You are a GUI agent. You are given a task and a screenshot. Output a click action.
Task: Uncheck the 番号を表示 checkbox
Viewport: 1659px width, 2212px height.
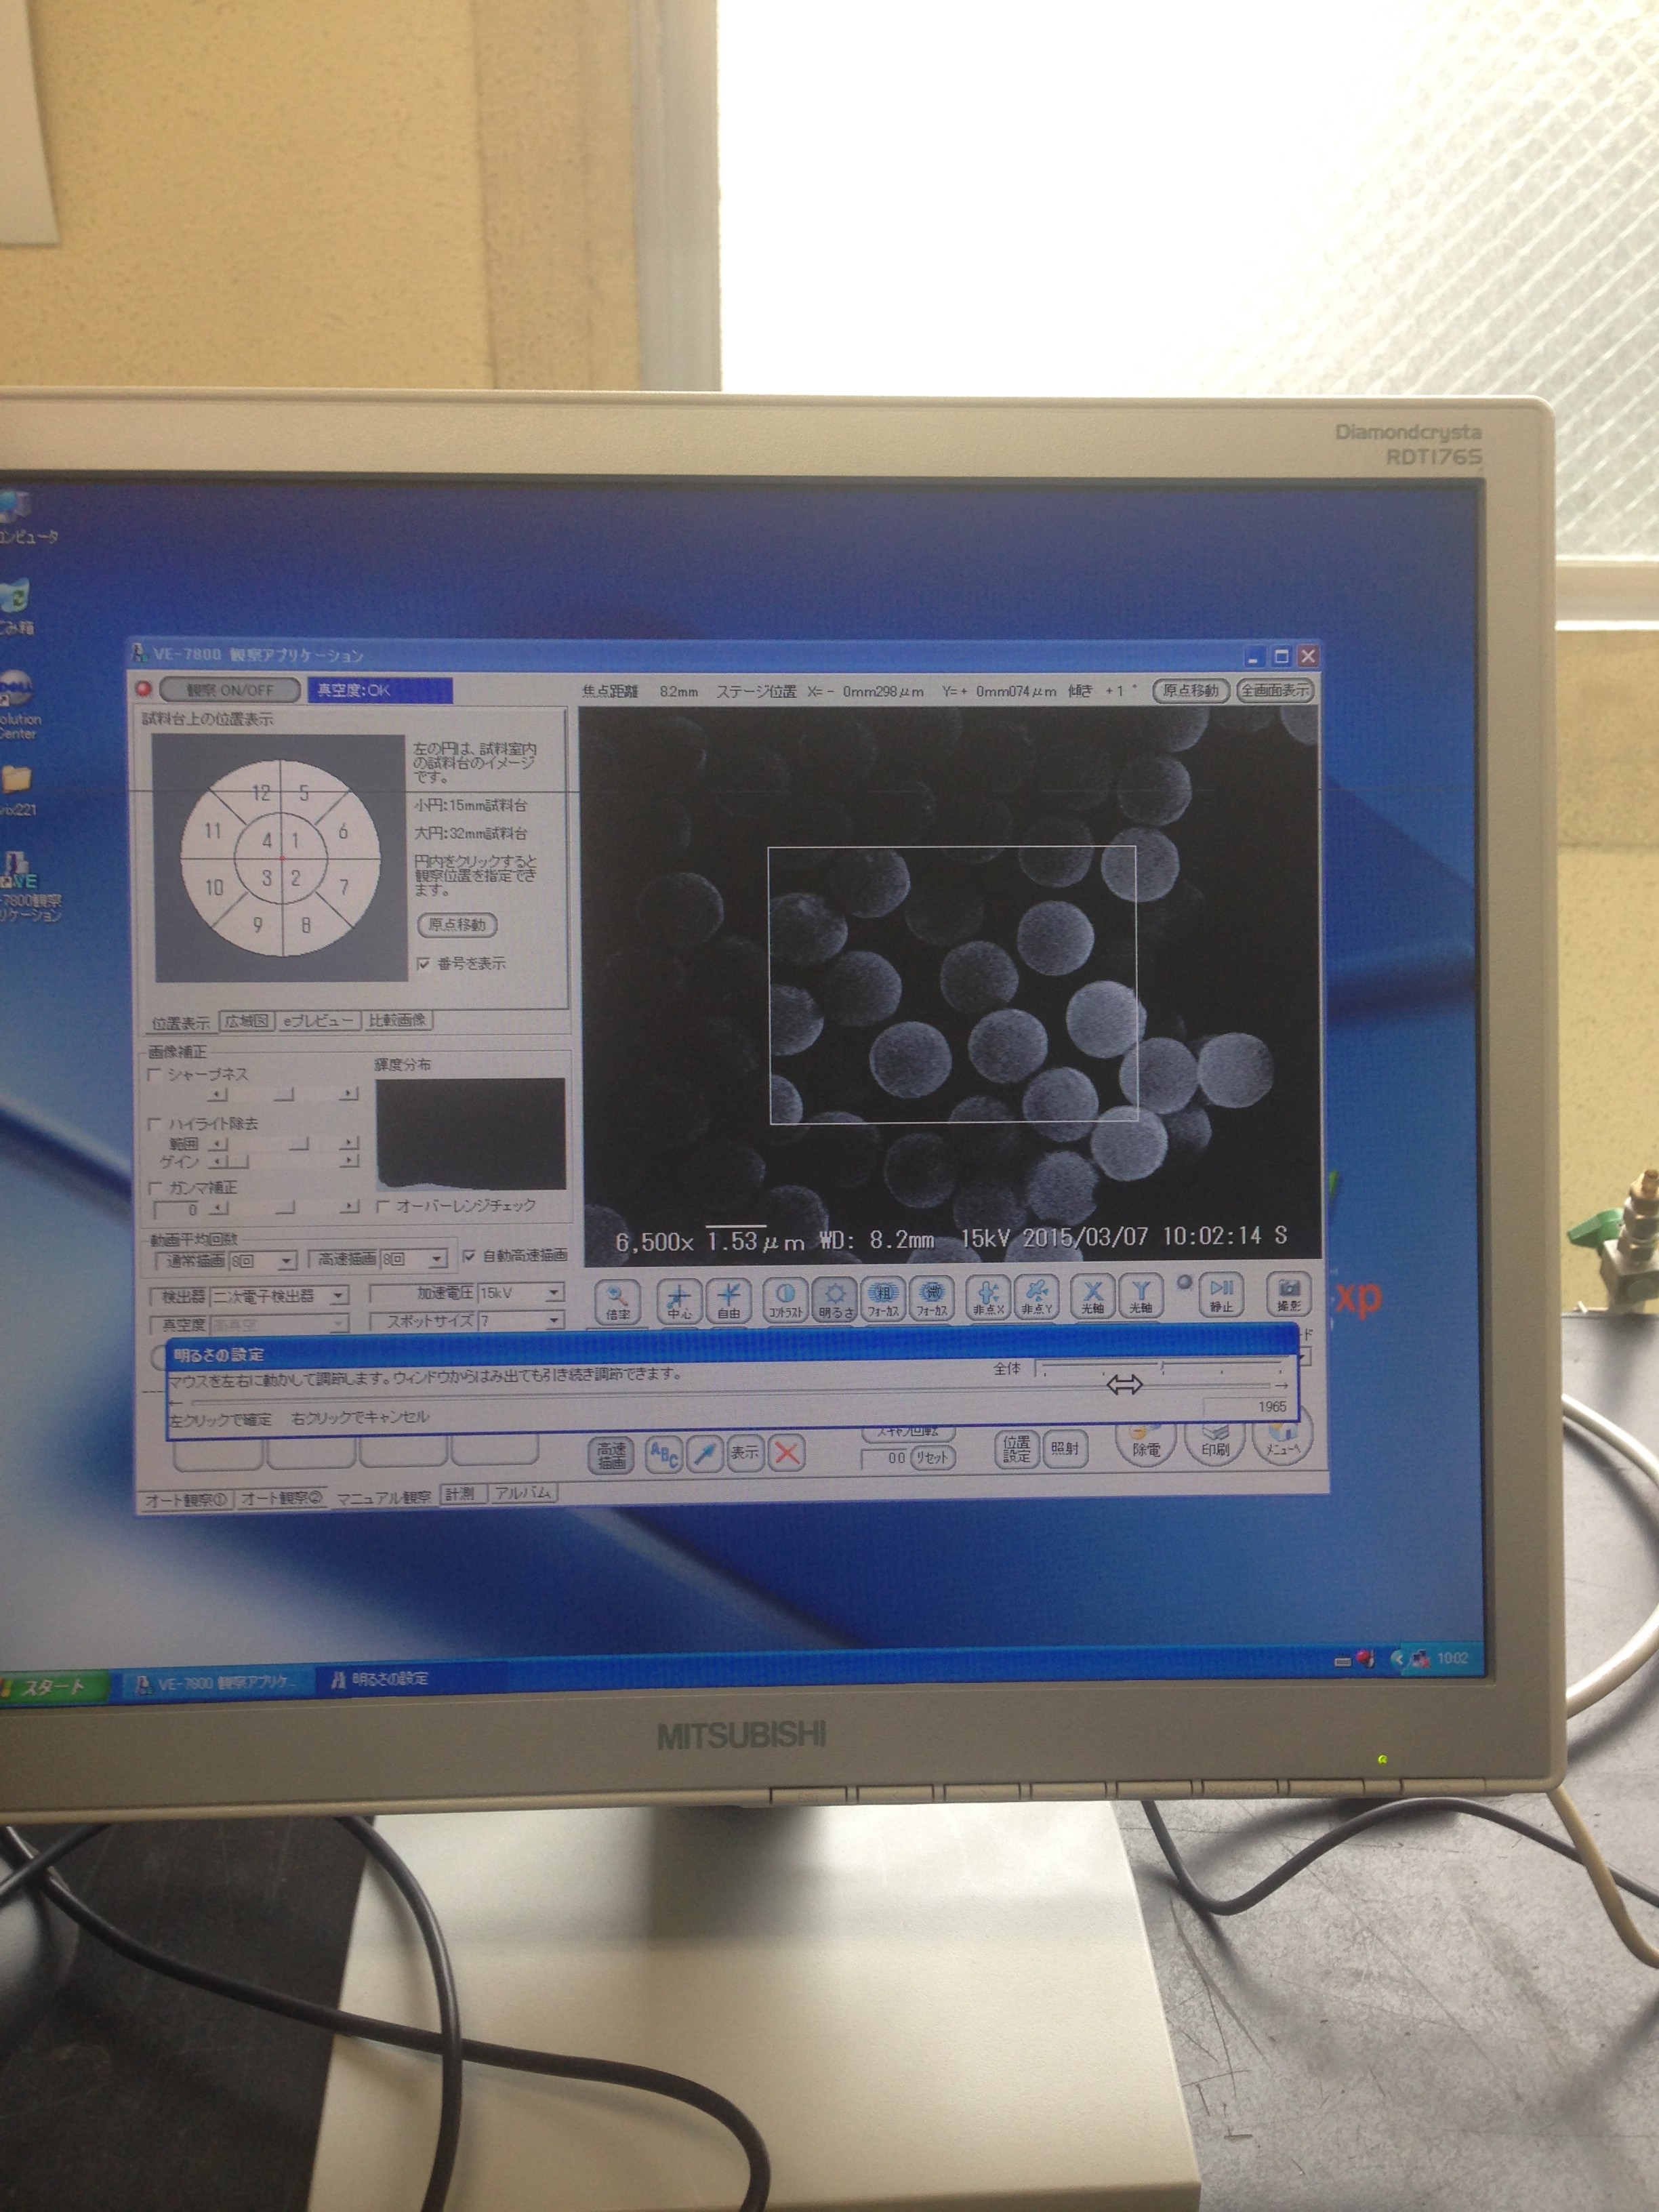coord(424,964)
